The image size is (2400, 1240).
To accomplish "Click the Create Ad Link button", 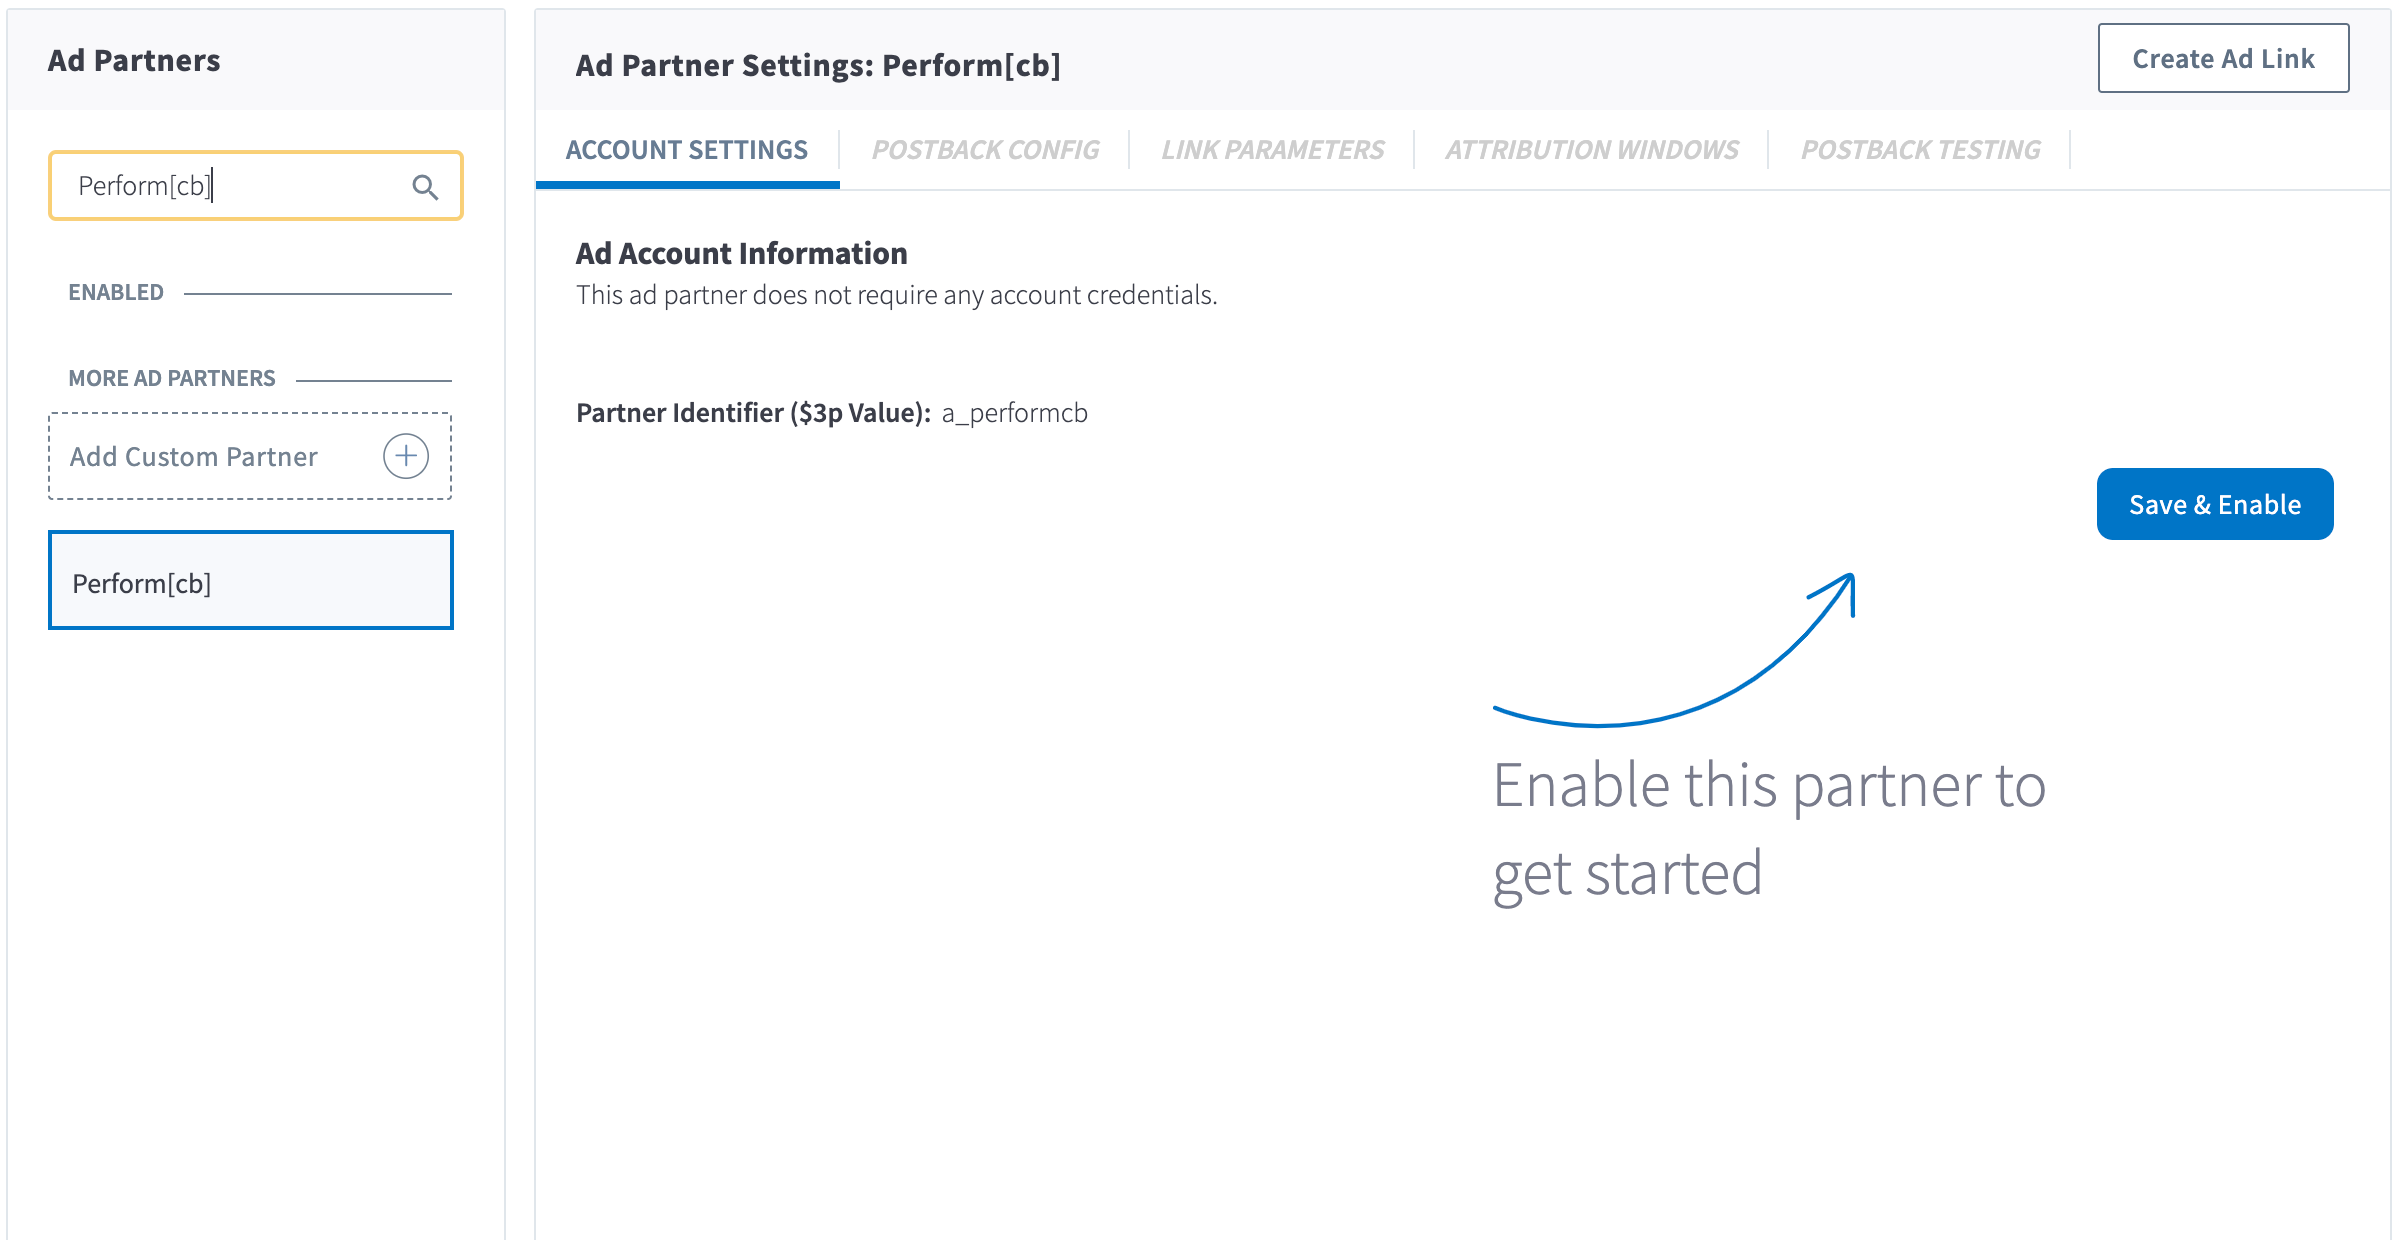I will pos(2222,59).
